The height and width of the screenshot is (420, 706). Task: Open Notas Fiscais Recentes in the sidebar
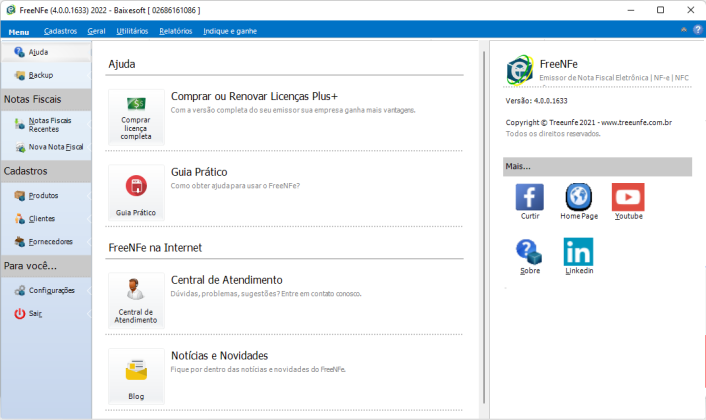pos(46,125)
